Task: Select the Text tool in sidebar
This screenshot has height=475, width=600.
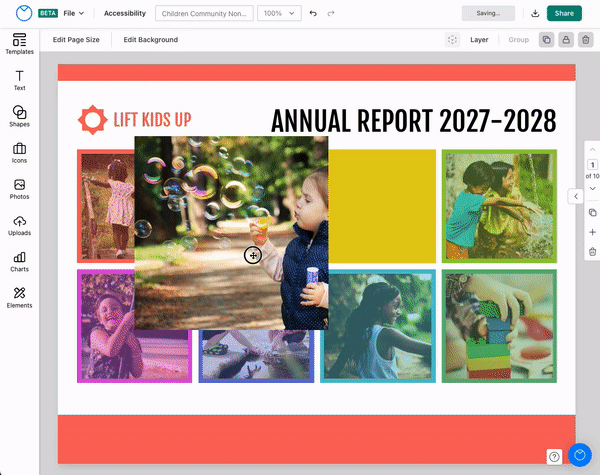Action: pos(20,80)
